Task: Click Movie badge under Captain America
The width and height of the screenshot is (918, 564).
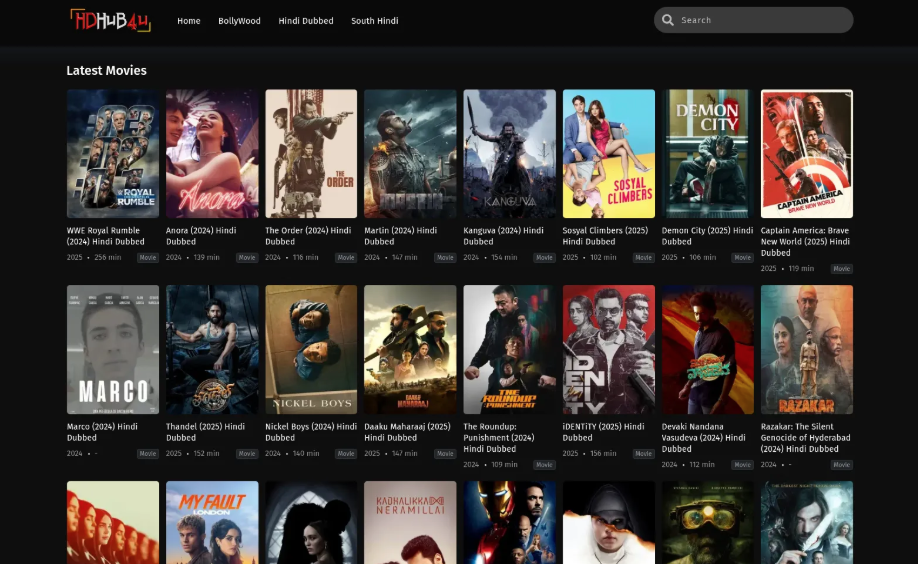Action: click(842, 269)
